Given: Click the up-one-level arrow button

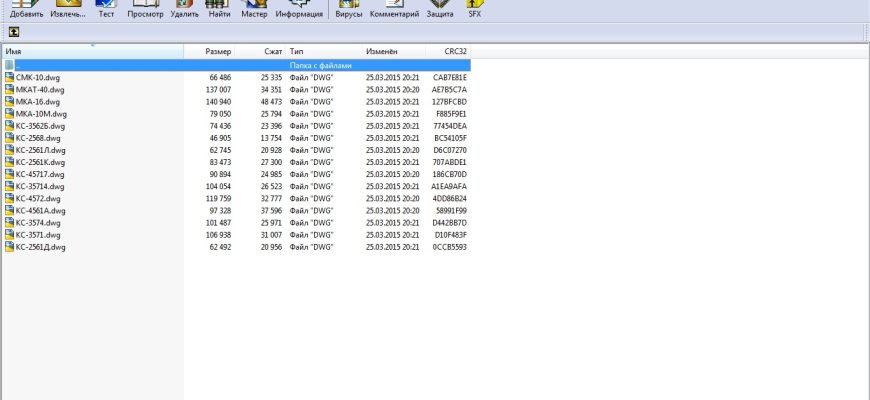Looking at the screenshot, I should 14,32.
